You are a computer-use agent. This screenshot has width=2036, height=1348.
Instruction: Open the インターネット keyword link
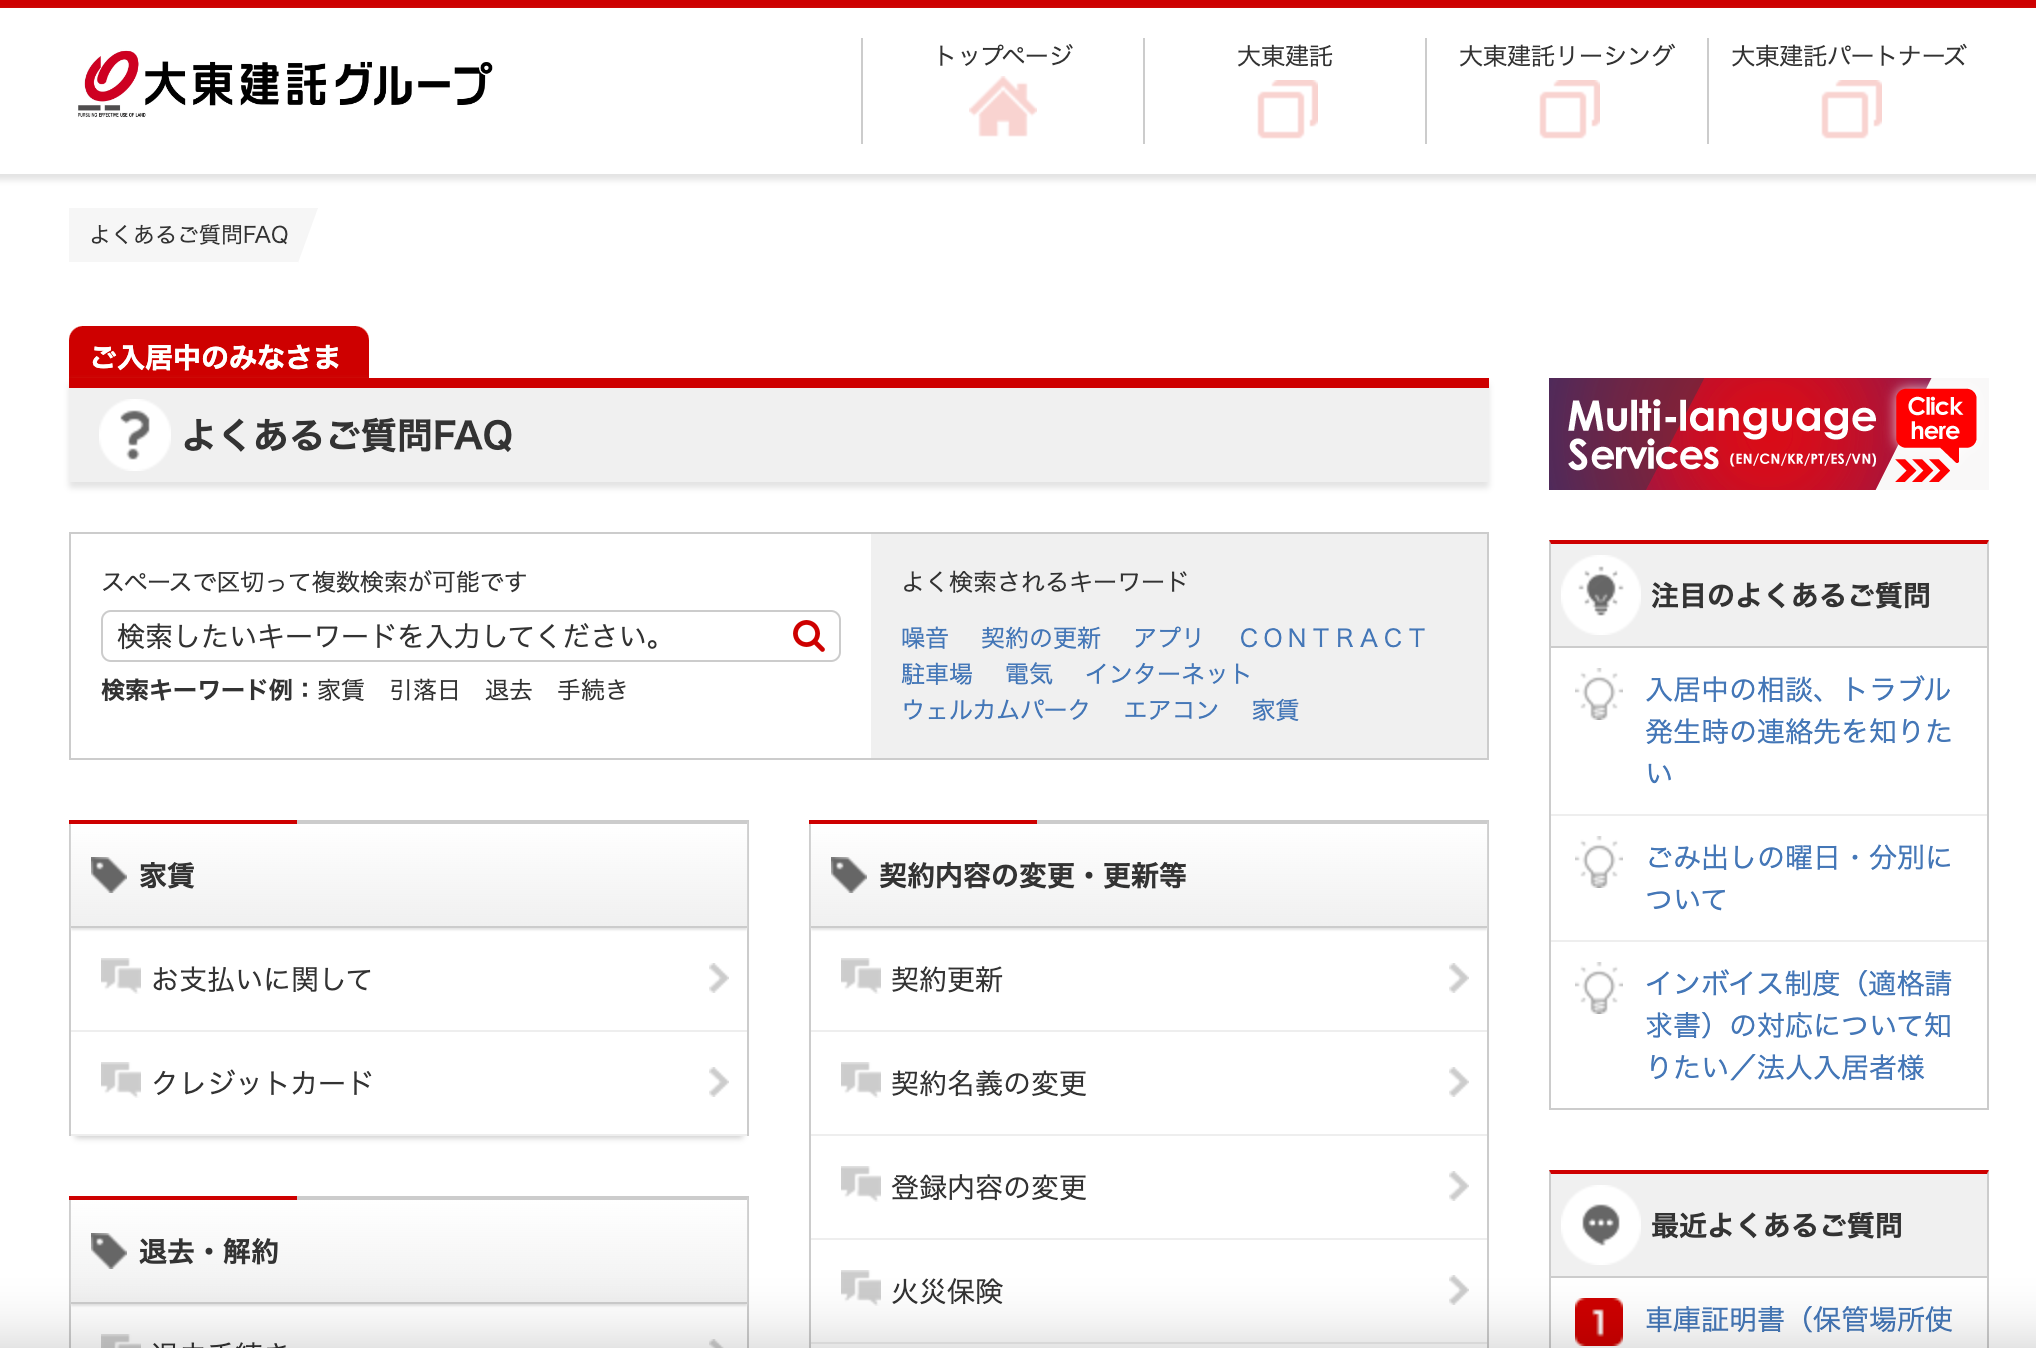coord(1168,673)
